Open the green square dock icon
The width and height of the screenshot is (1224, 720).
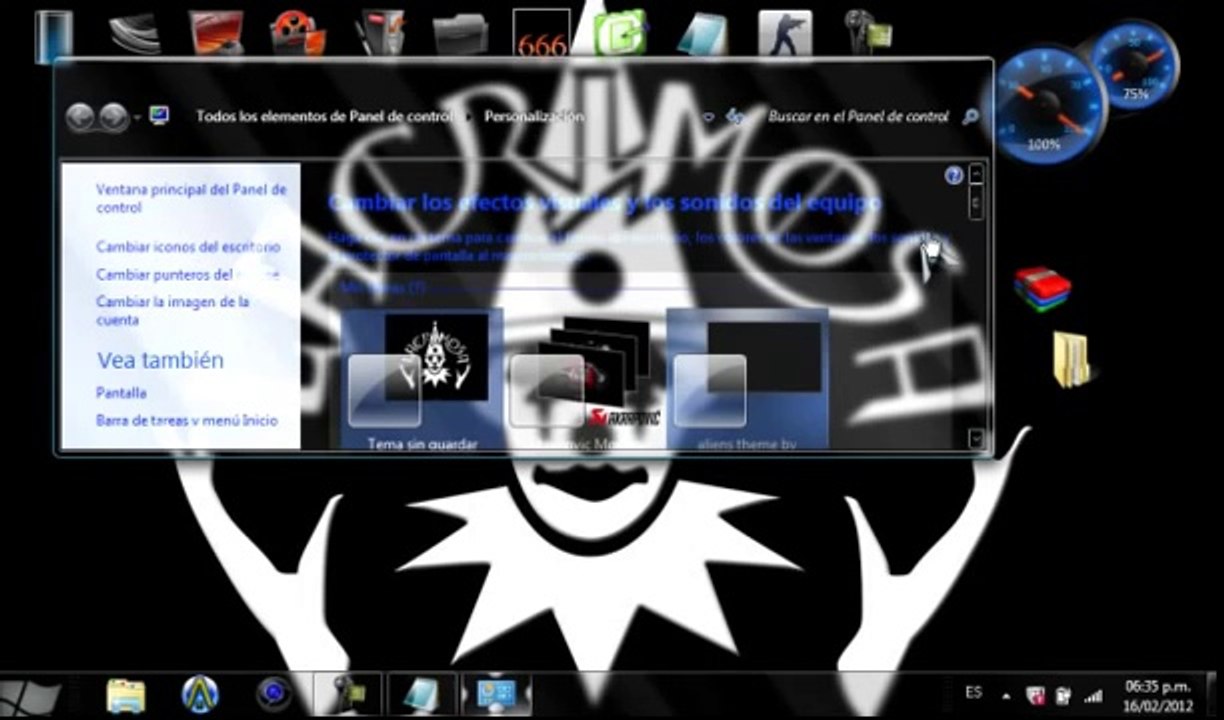[x=620, y=33]
